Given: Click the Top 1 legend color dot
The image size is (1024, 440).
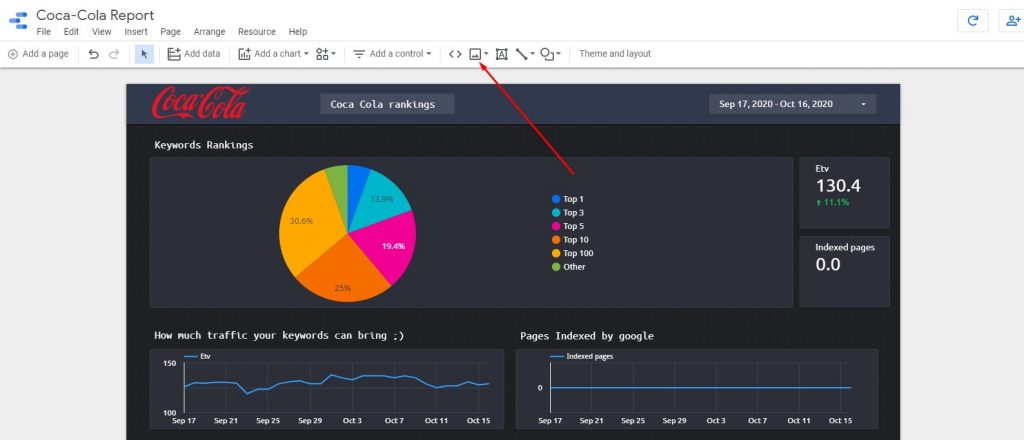Looking at the screenshot, I should [x=556, y=199].
